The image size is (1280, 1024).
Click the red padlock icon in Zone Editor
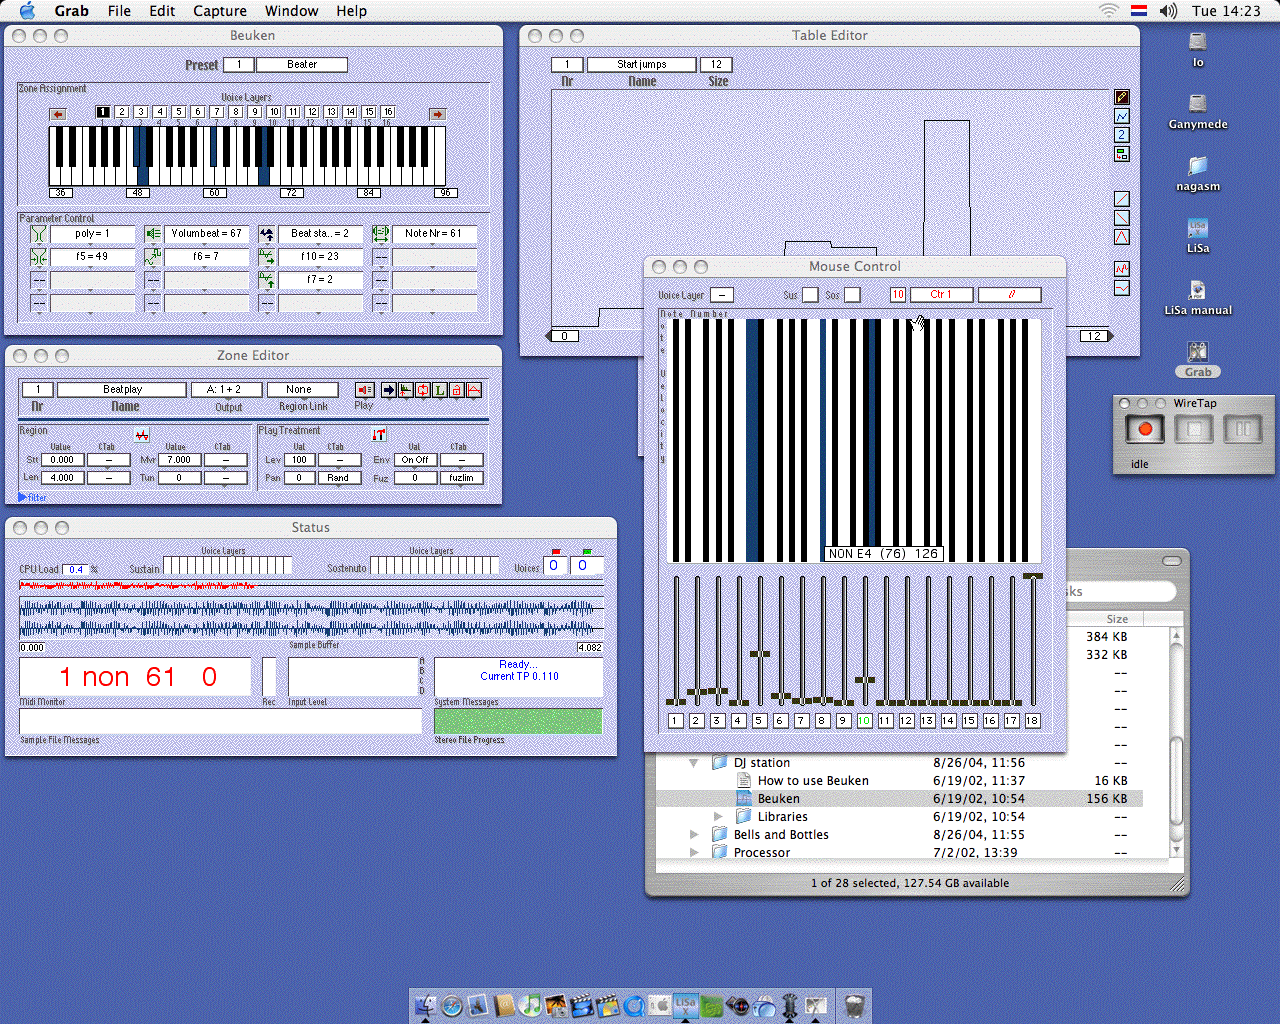pos(456,390)
